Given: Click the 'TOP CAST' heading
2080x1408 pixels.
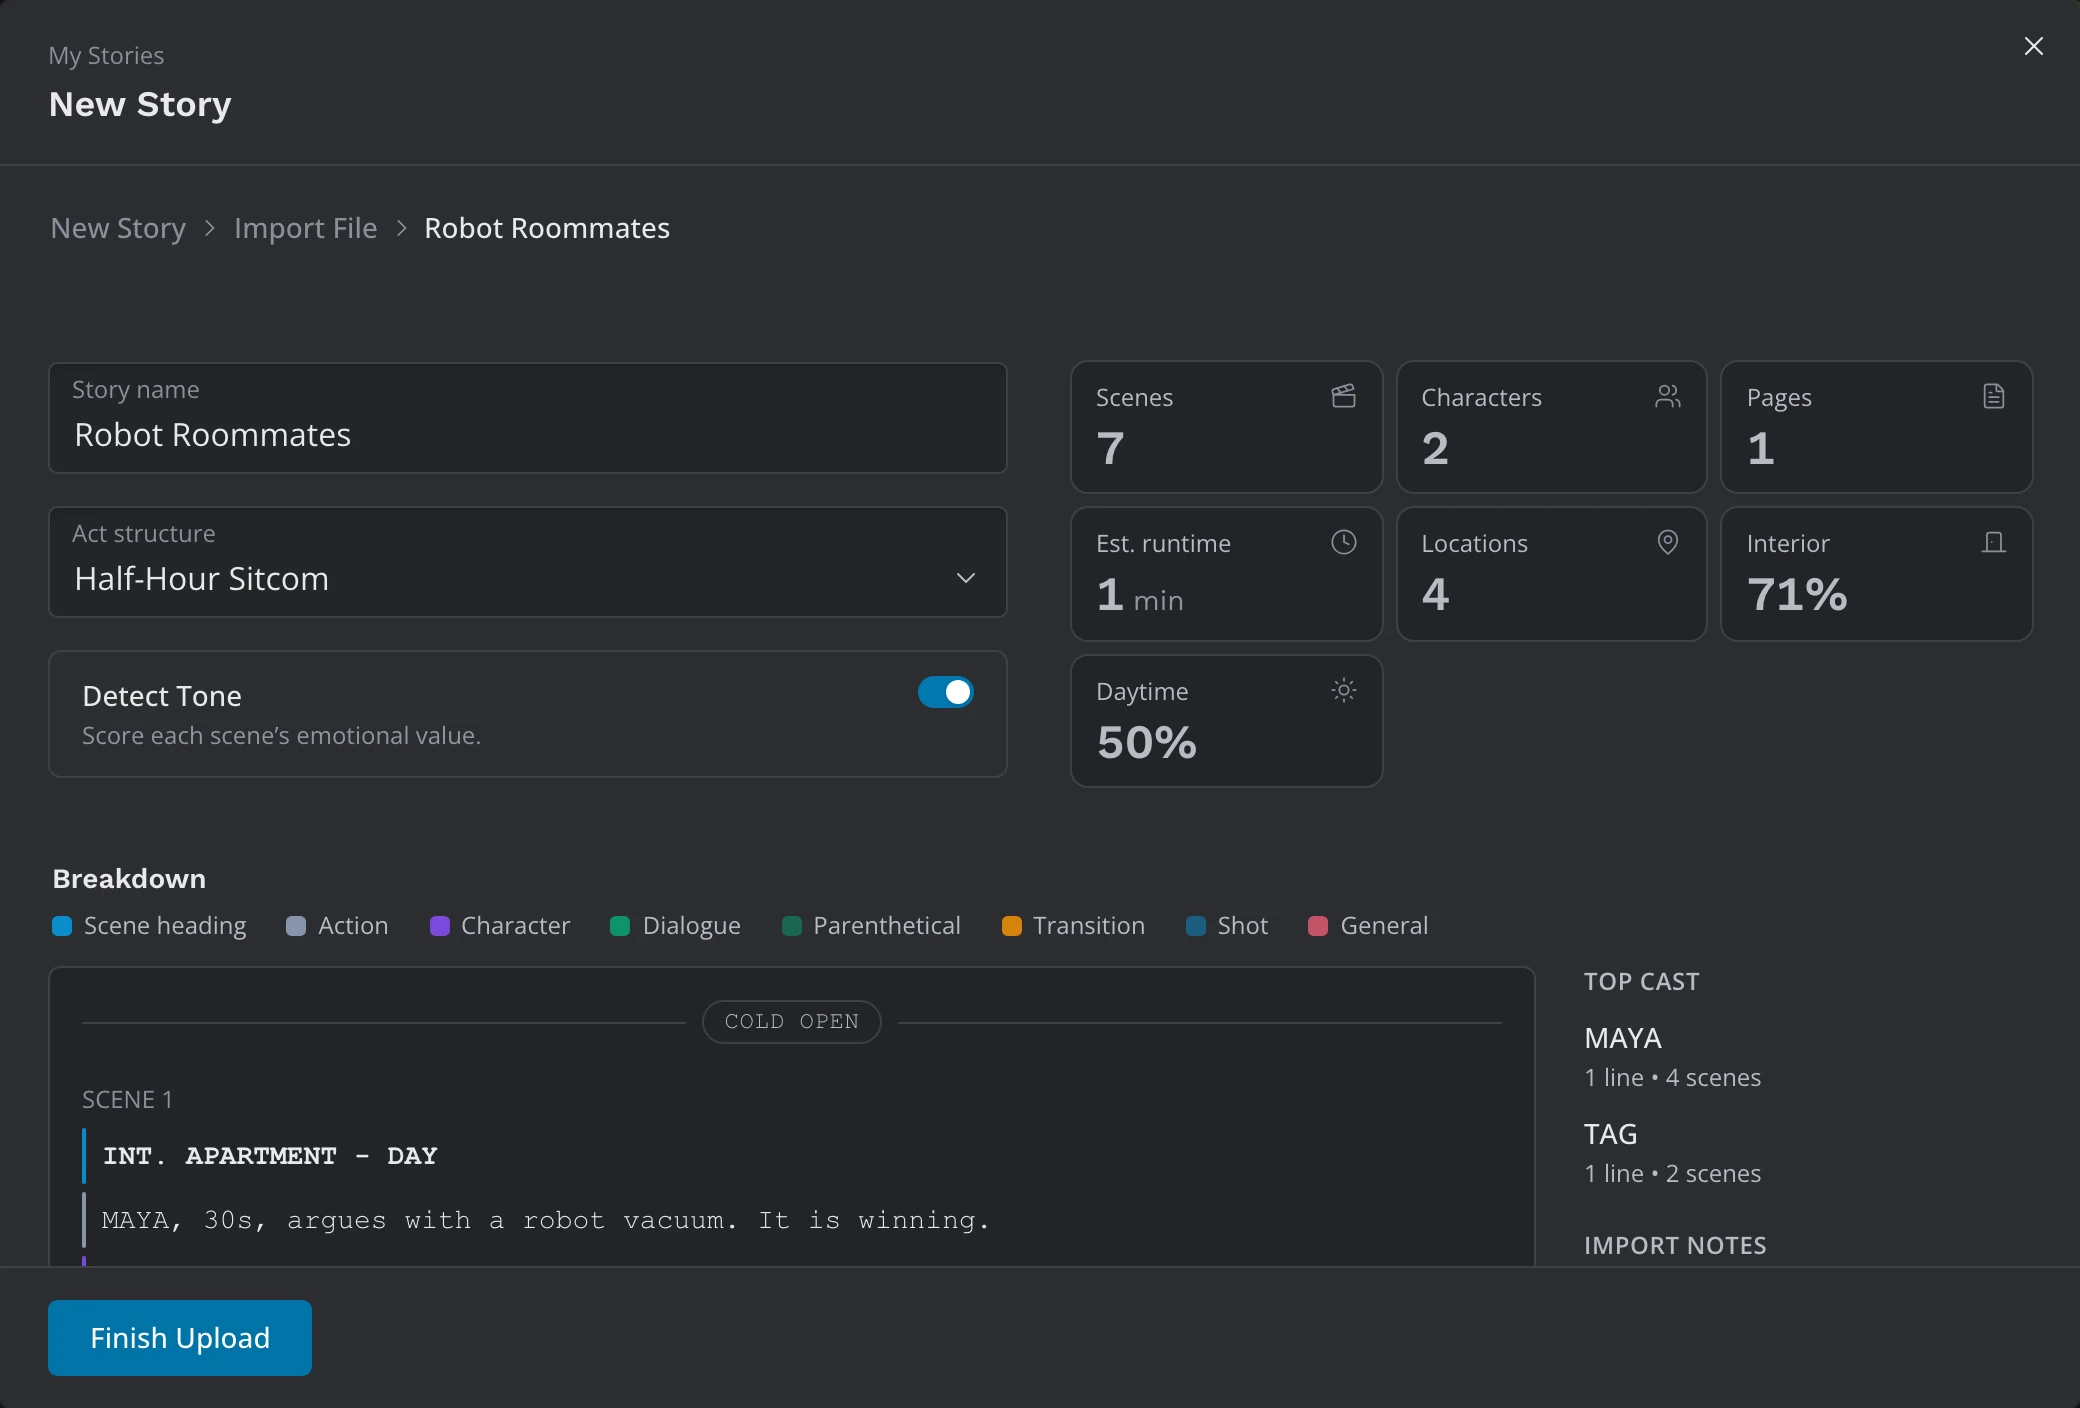Looking at the screenshot, I should tap(1642, 982).
